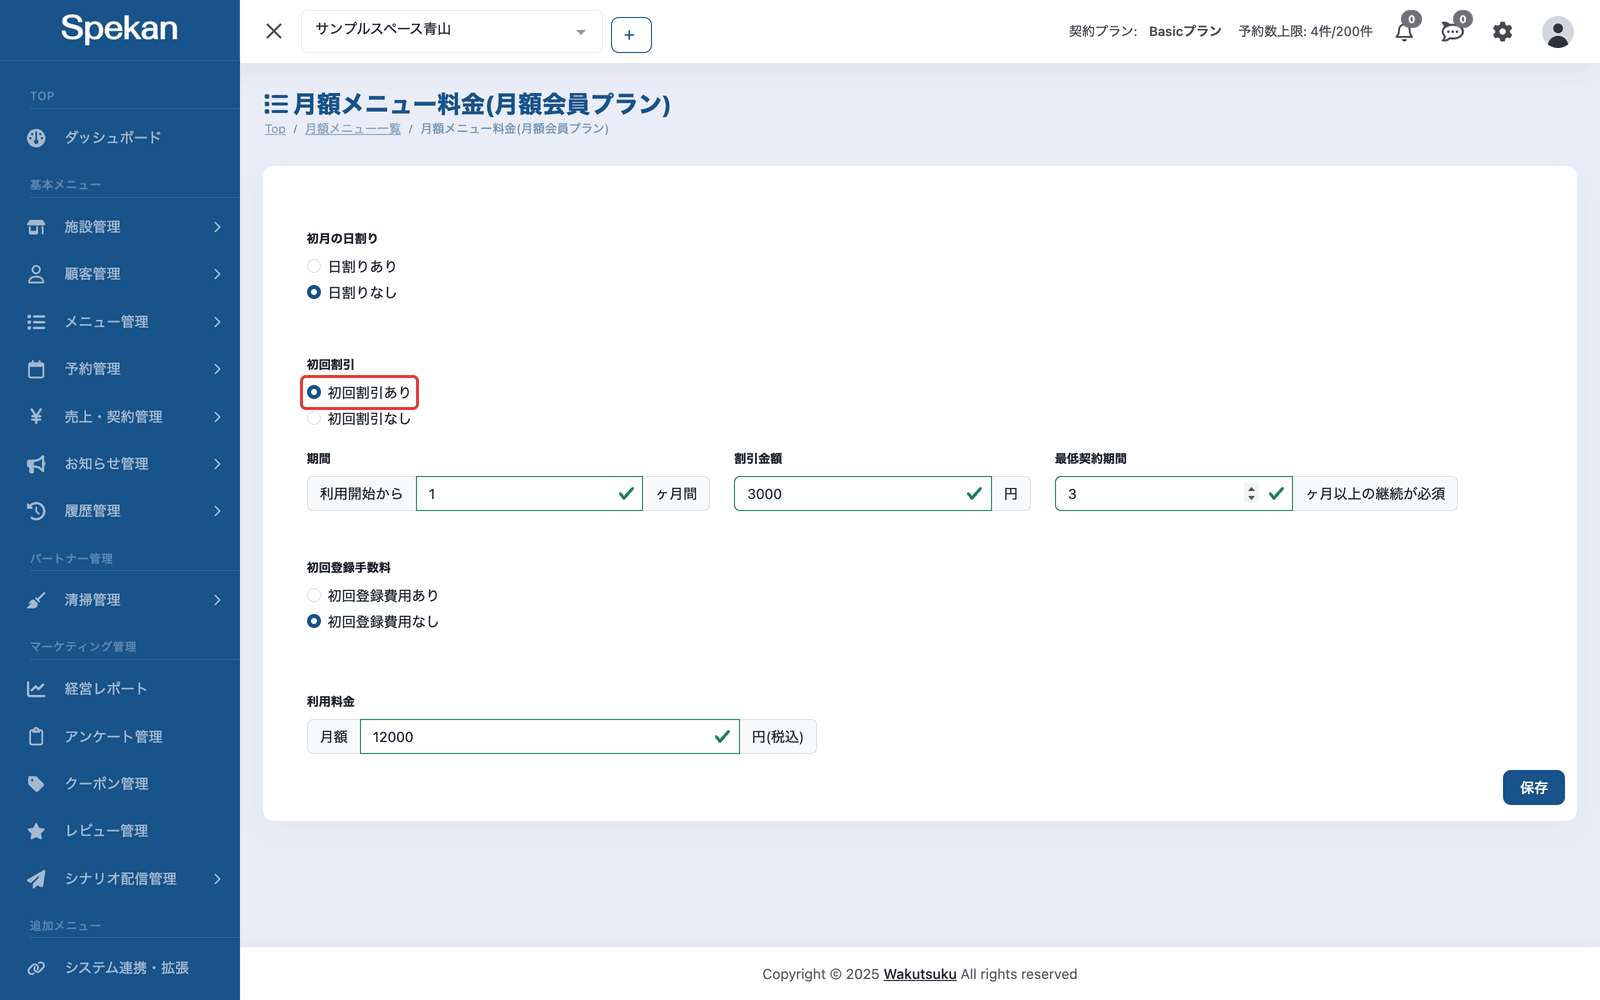Click the 月額 price input with 12000
Screen dimensions: 1600x1000
550,737
